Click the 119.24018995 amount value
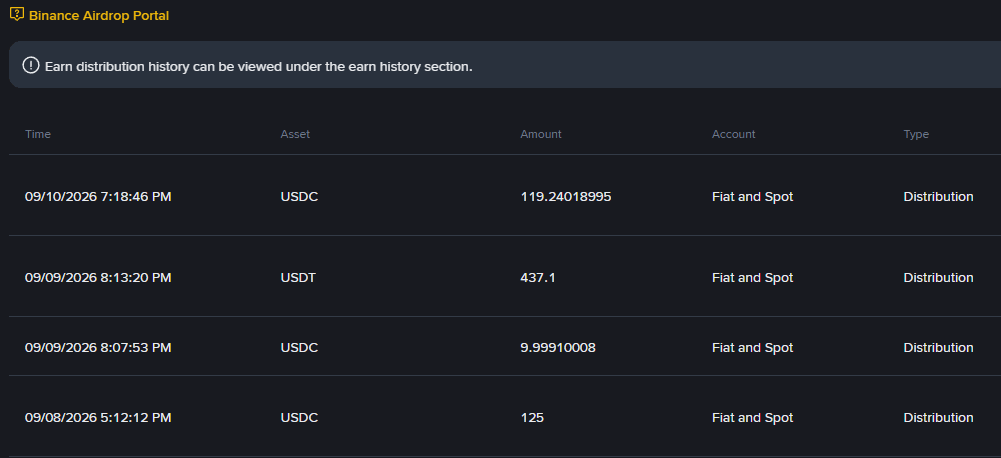Screen dimensions: 1001x458 [566, 197]
